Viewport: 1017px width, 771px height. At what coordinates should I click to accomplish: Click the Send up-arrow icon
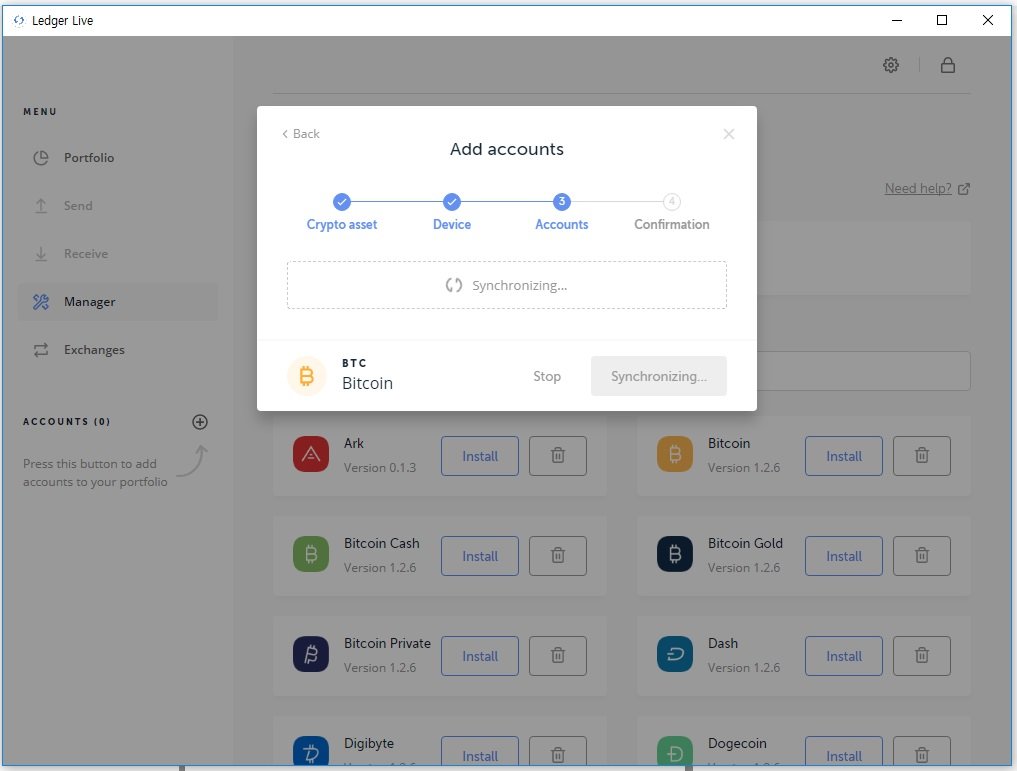[41, 206]
